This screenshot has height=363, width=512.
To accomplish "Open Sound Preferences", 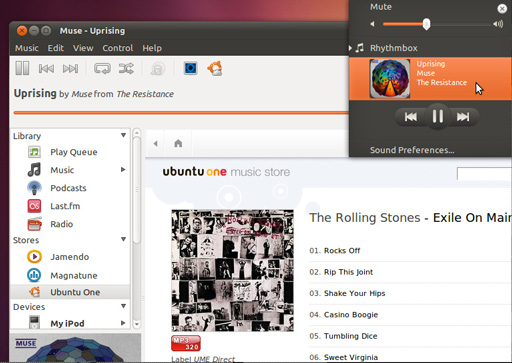I will (x=412, y=150).
